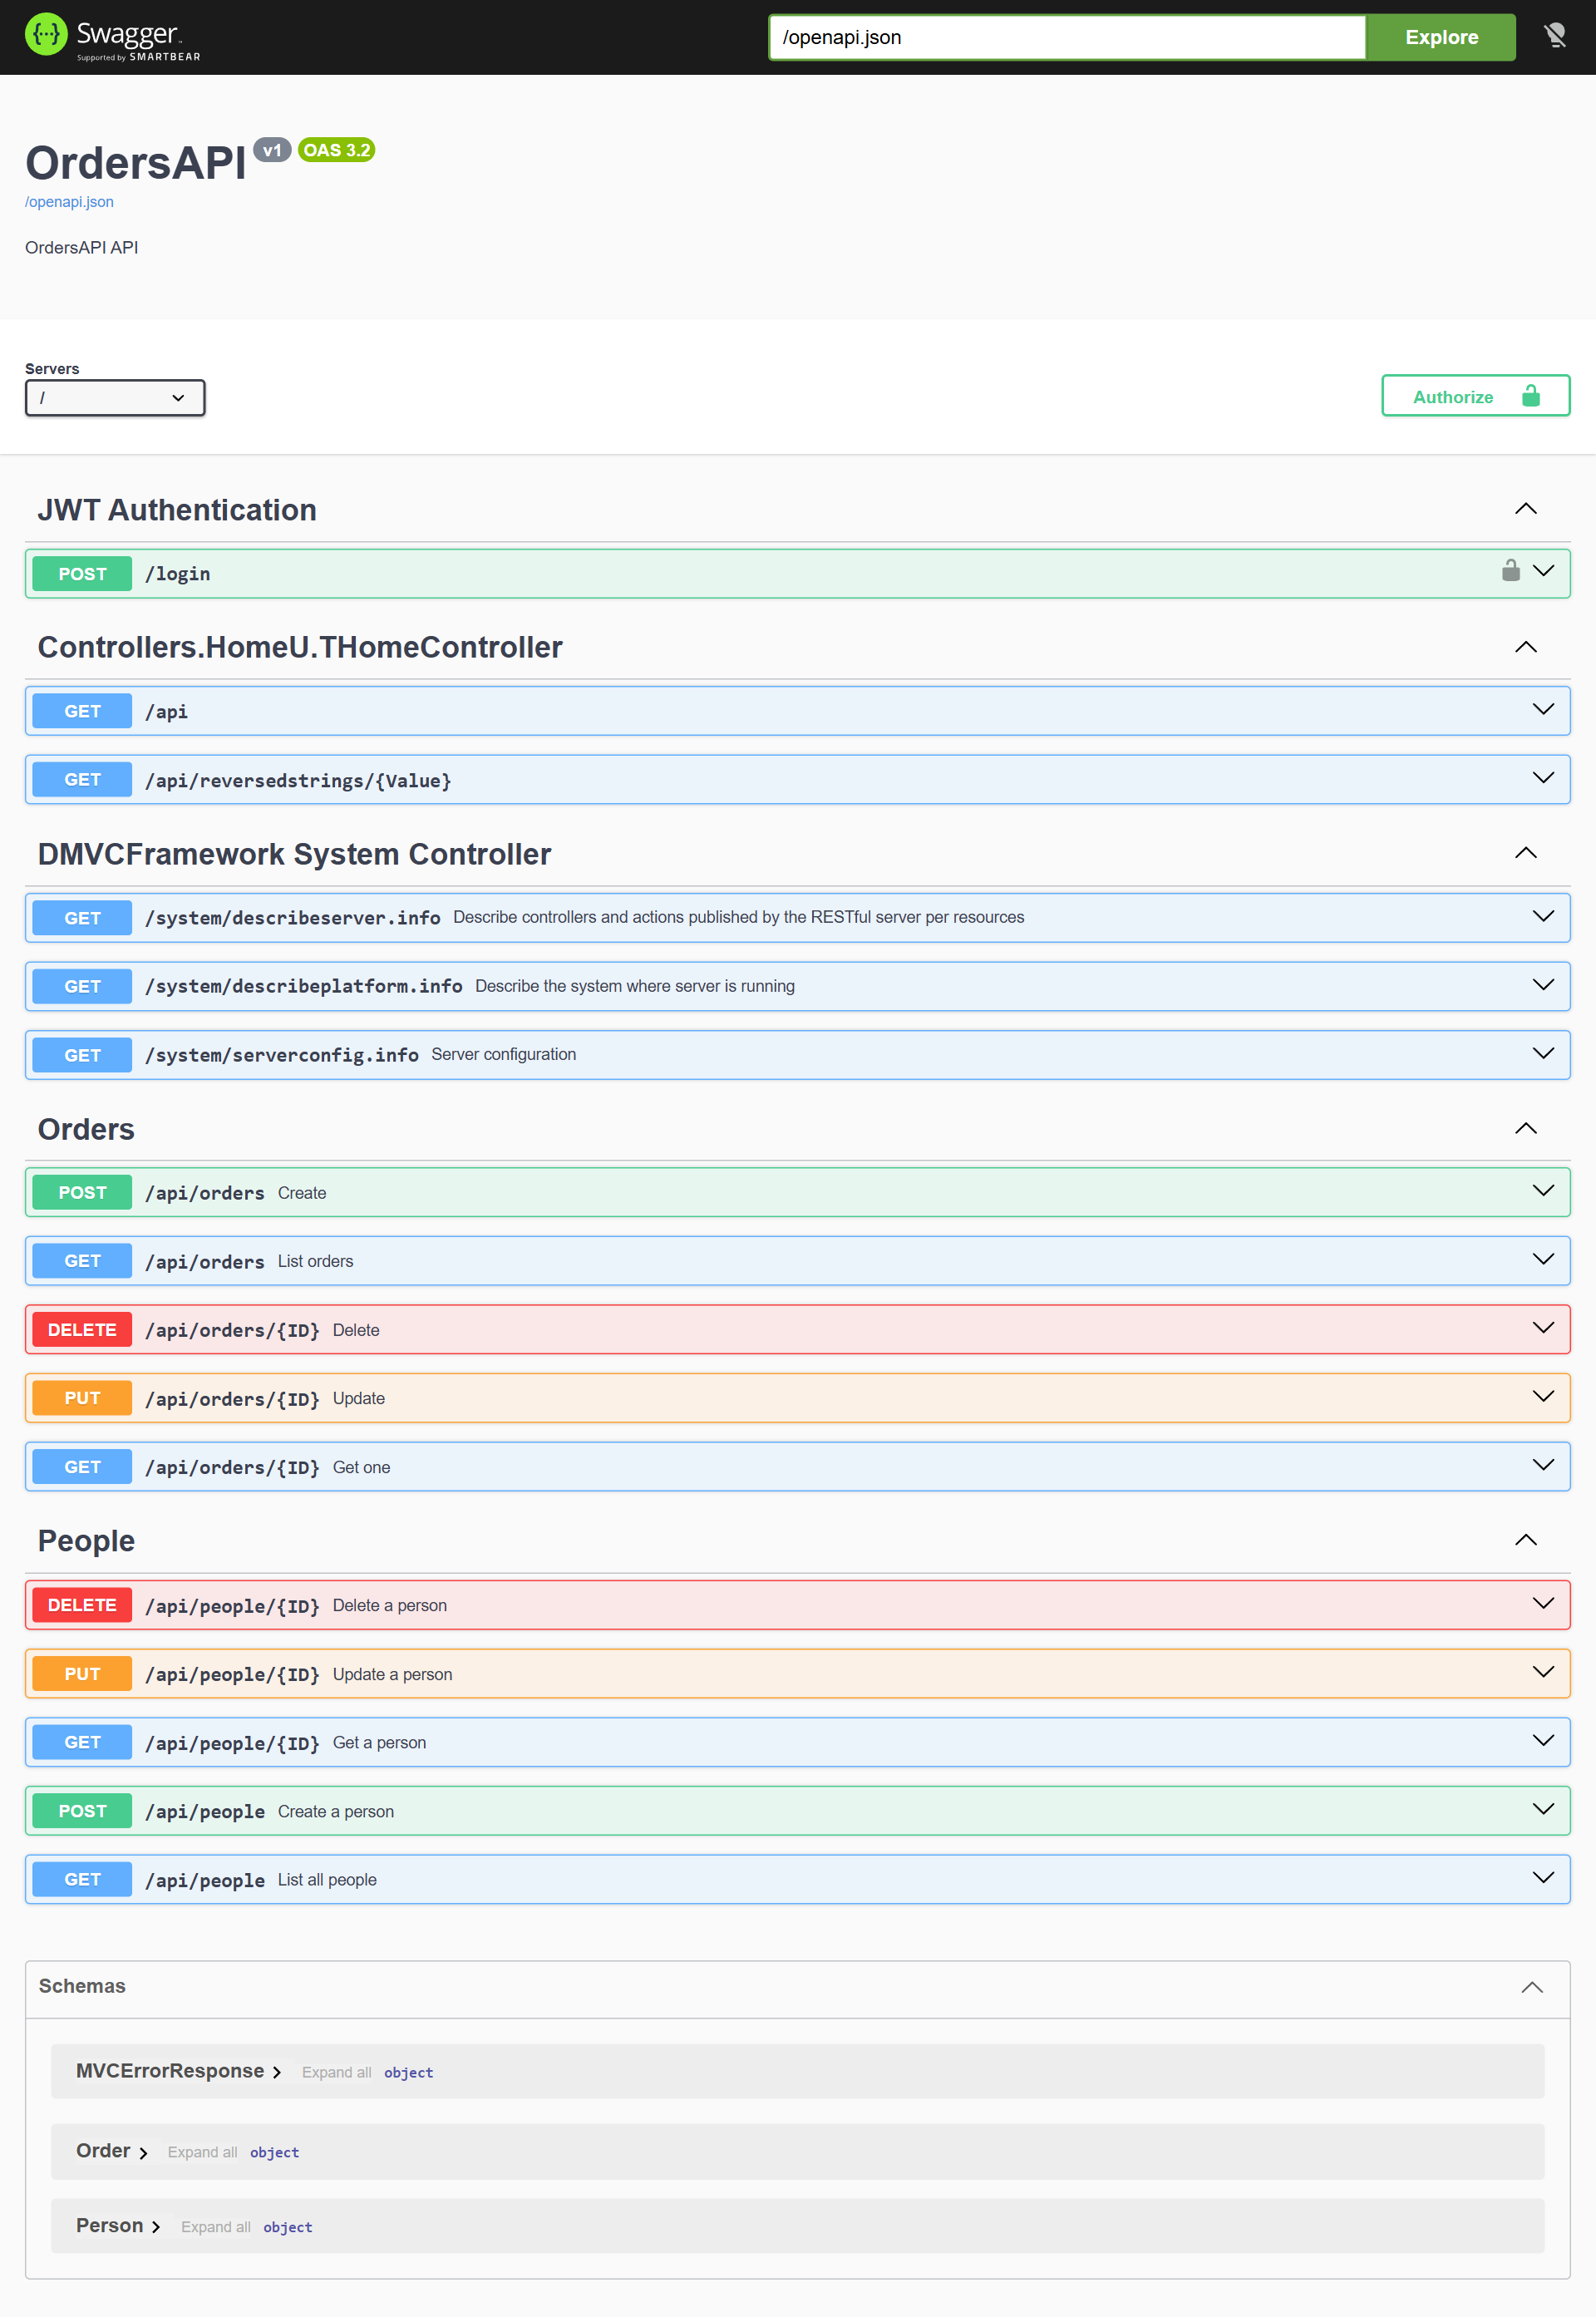The height and width of the screenshot is (2317, 1596).
Task: Expand GET /api/orders/{ID} Get one operation
Action: [797, 1466]
